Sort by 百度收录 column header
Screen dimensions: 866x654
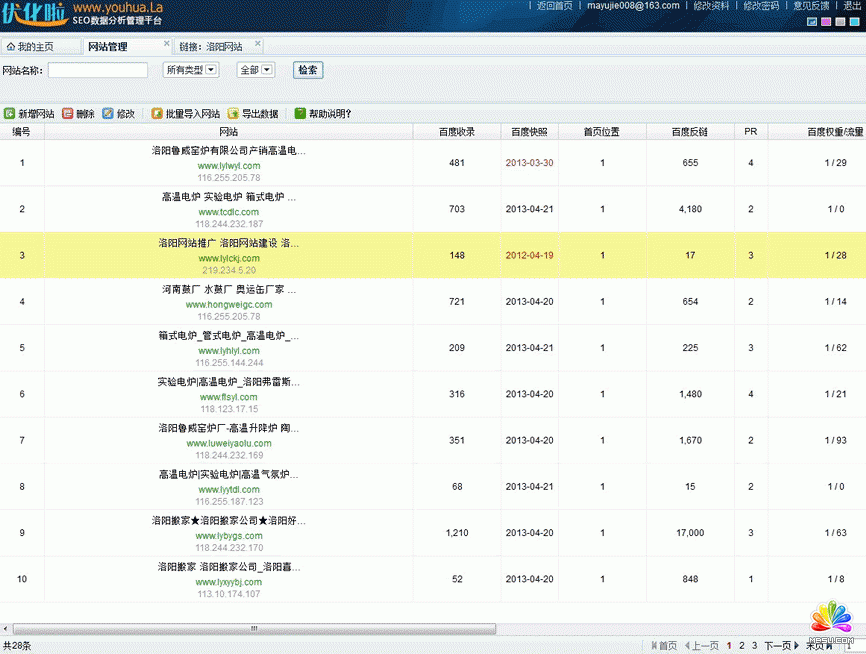coord(457,131)
